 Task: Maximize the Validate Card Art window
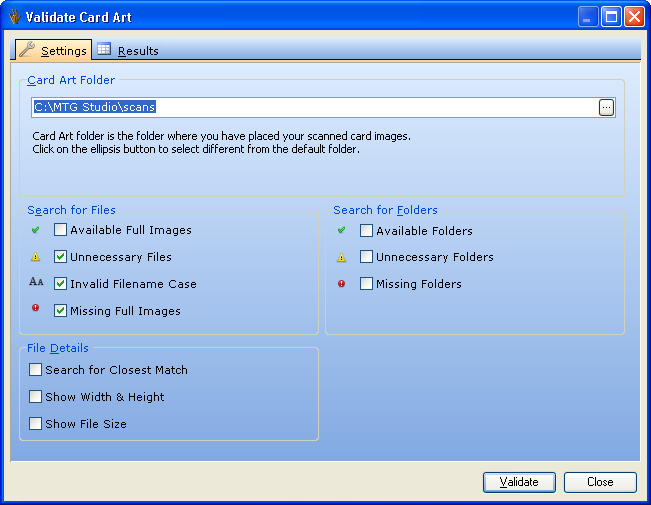(x=612, y=17)
